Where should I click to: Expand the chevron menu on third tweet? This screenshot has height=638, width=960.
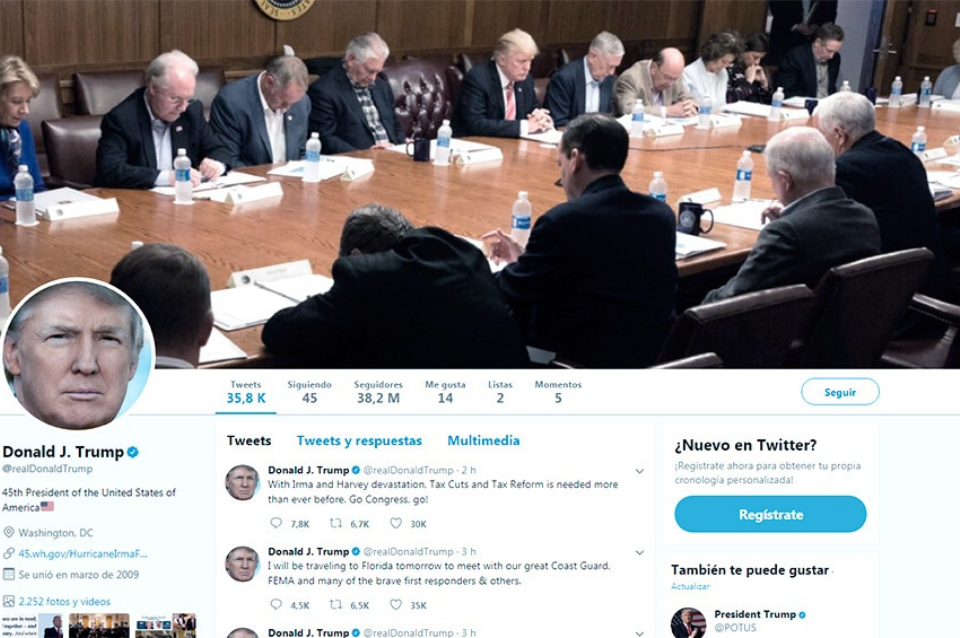point(639,633)
